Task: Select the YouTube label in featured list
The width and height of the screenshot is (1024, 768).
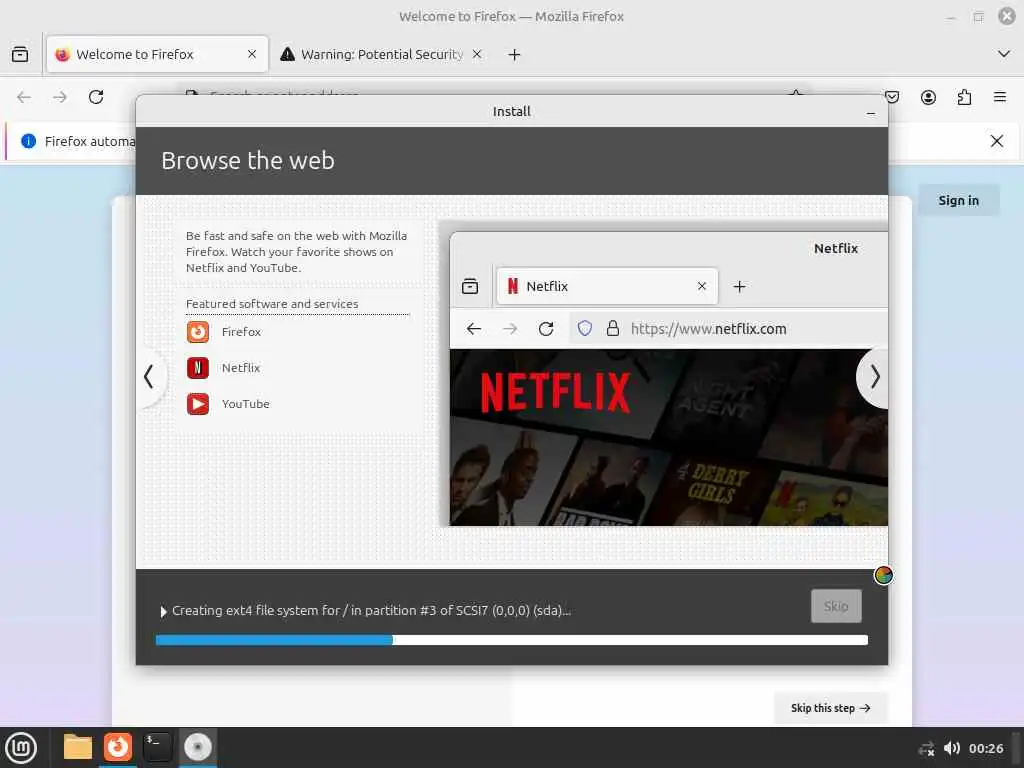Action: [246, 404]
